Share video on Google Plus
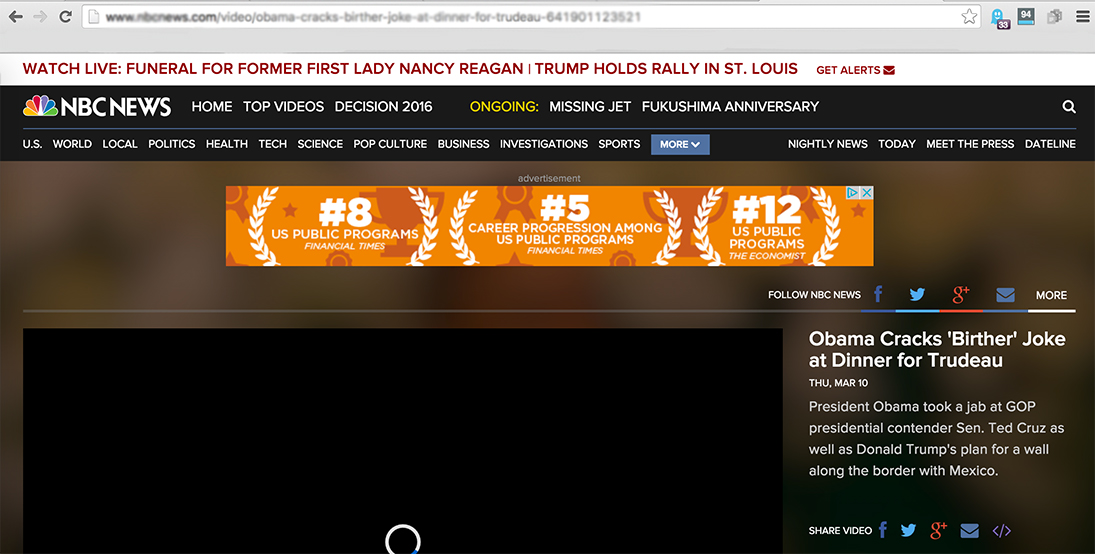 [x=939, y=530]
